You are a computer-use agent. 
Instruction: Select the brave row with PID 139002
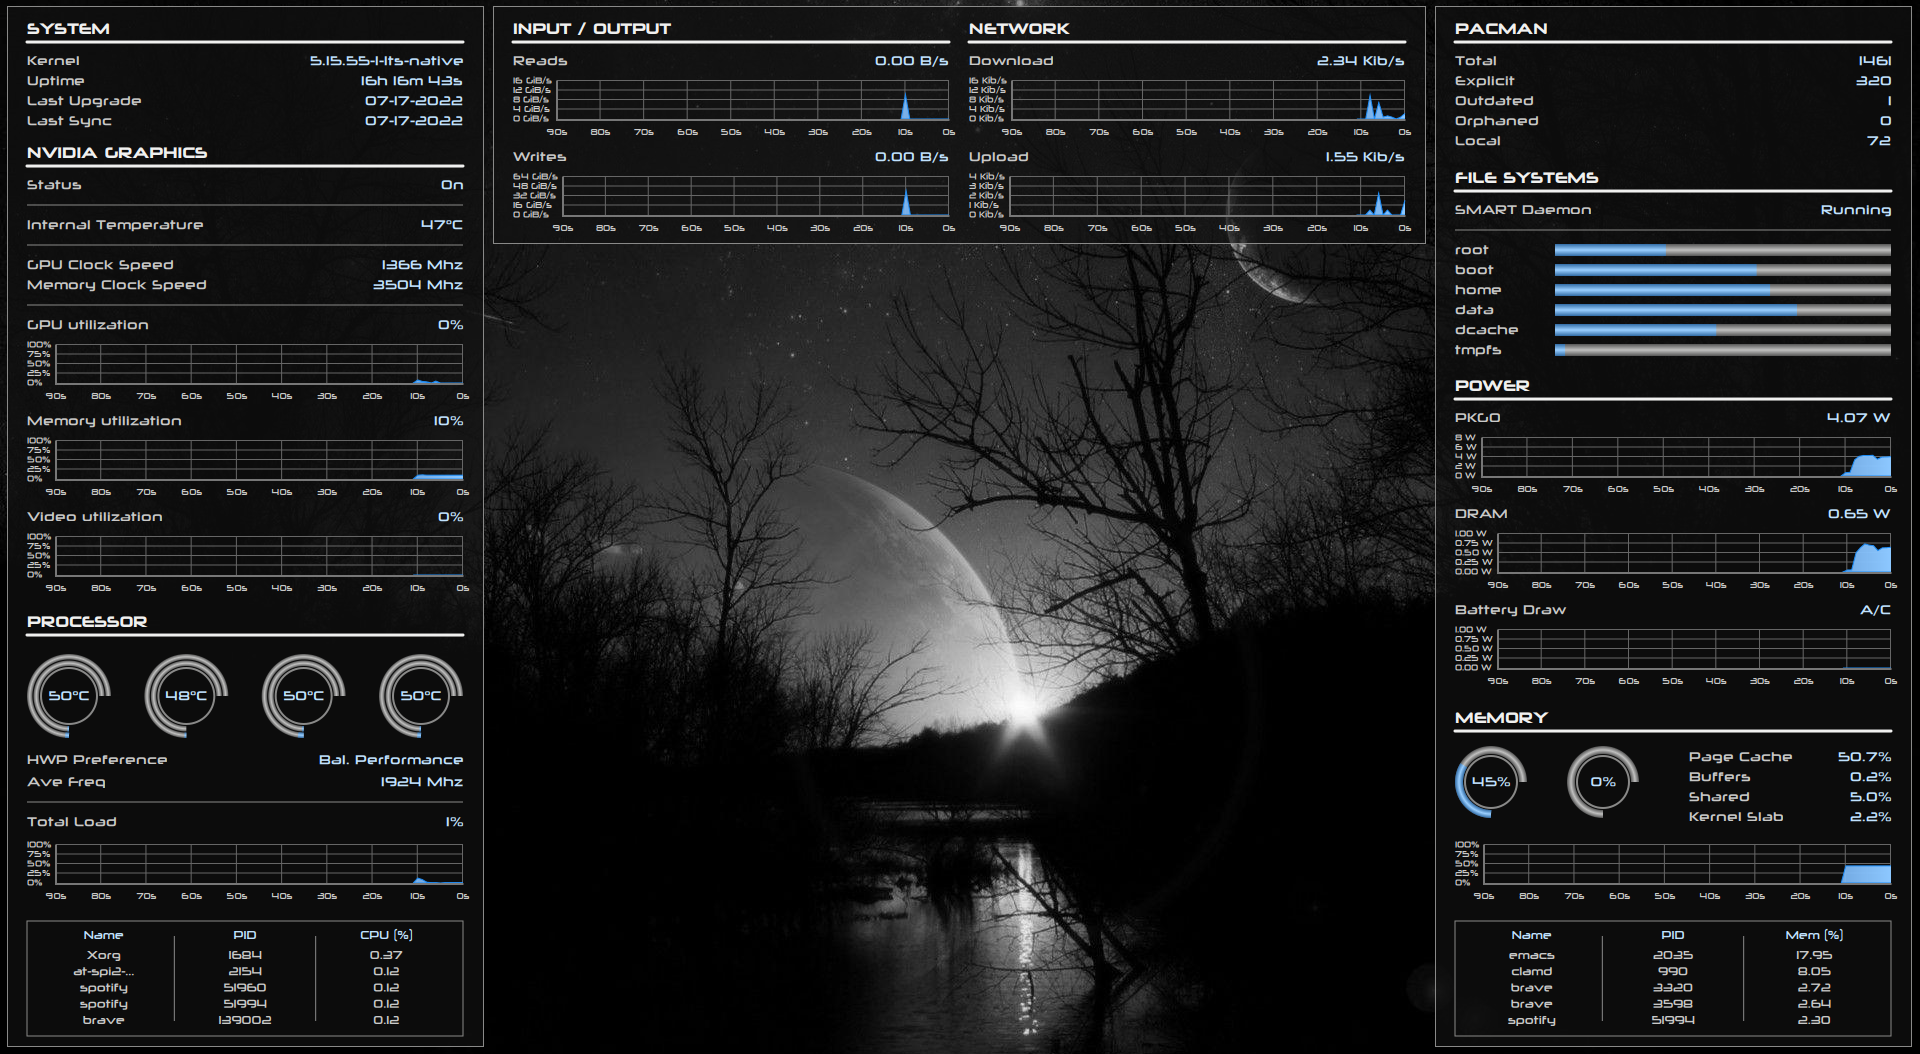tap(245, 1020)
